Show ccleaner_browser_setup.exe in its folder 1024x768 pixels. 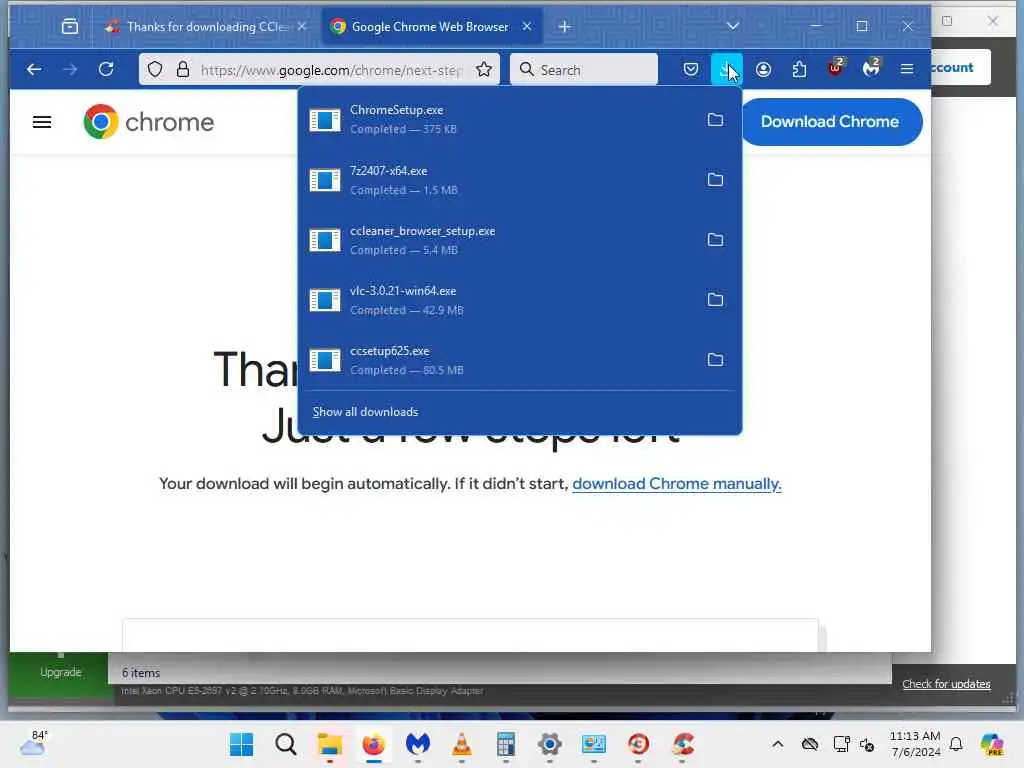(715, 240)
